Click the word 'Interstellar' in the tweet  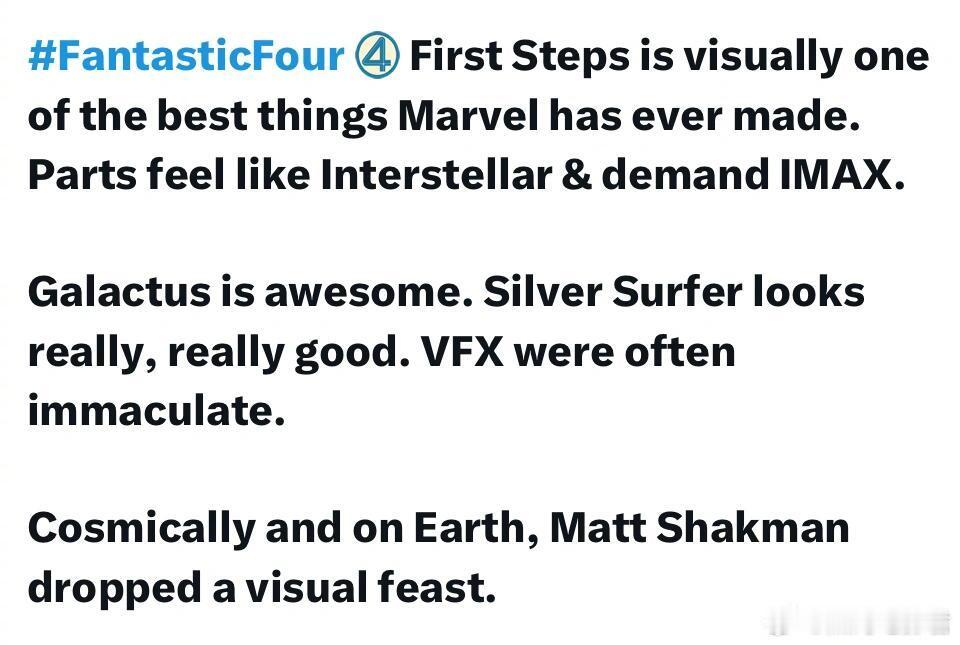[x=435, y=174]
